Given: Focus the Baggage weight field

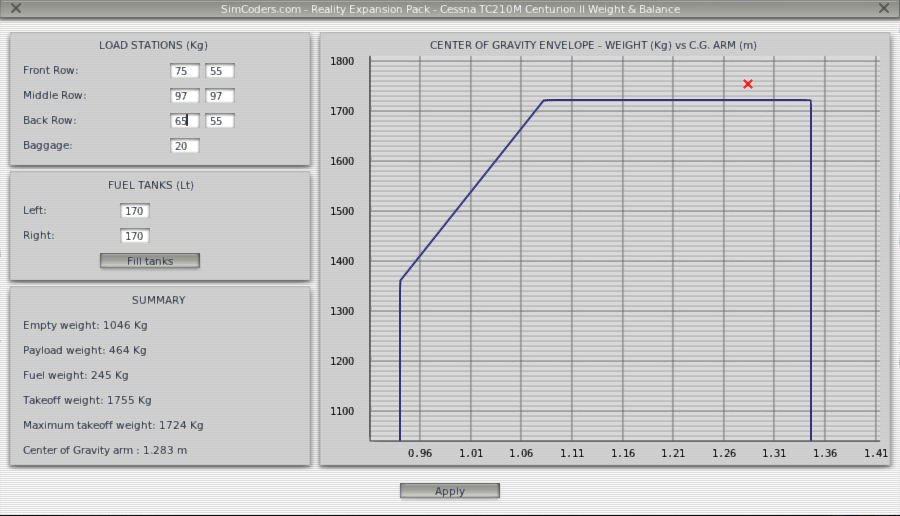Looking at the screenshot, I should [185, 146].
